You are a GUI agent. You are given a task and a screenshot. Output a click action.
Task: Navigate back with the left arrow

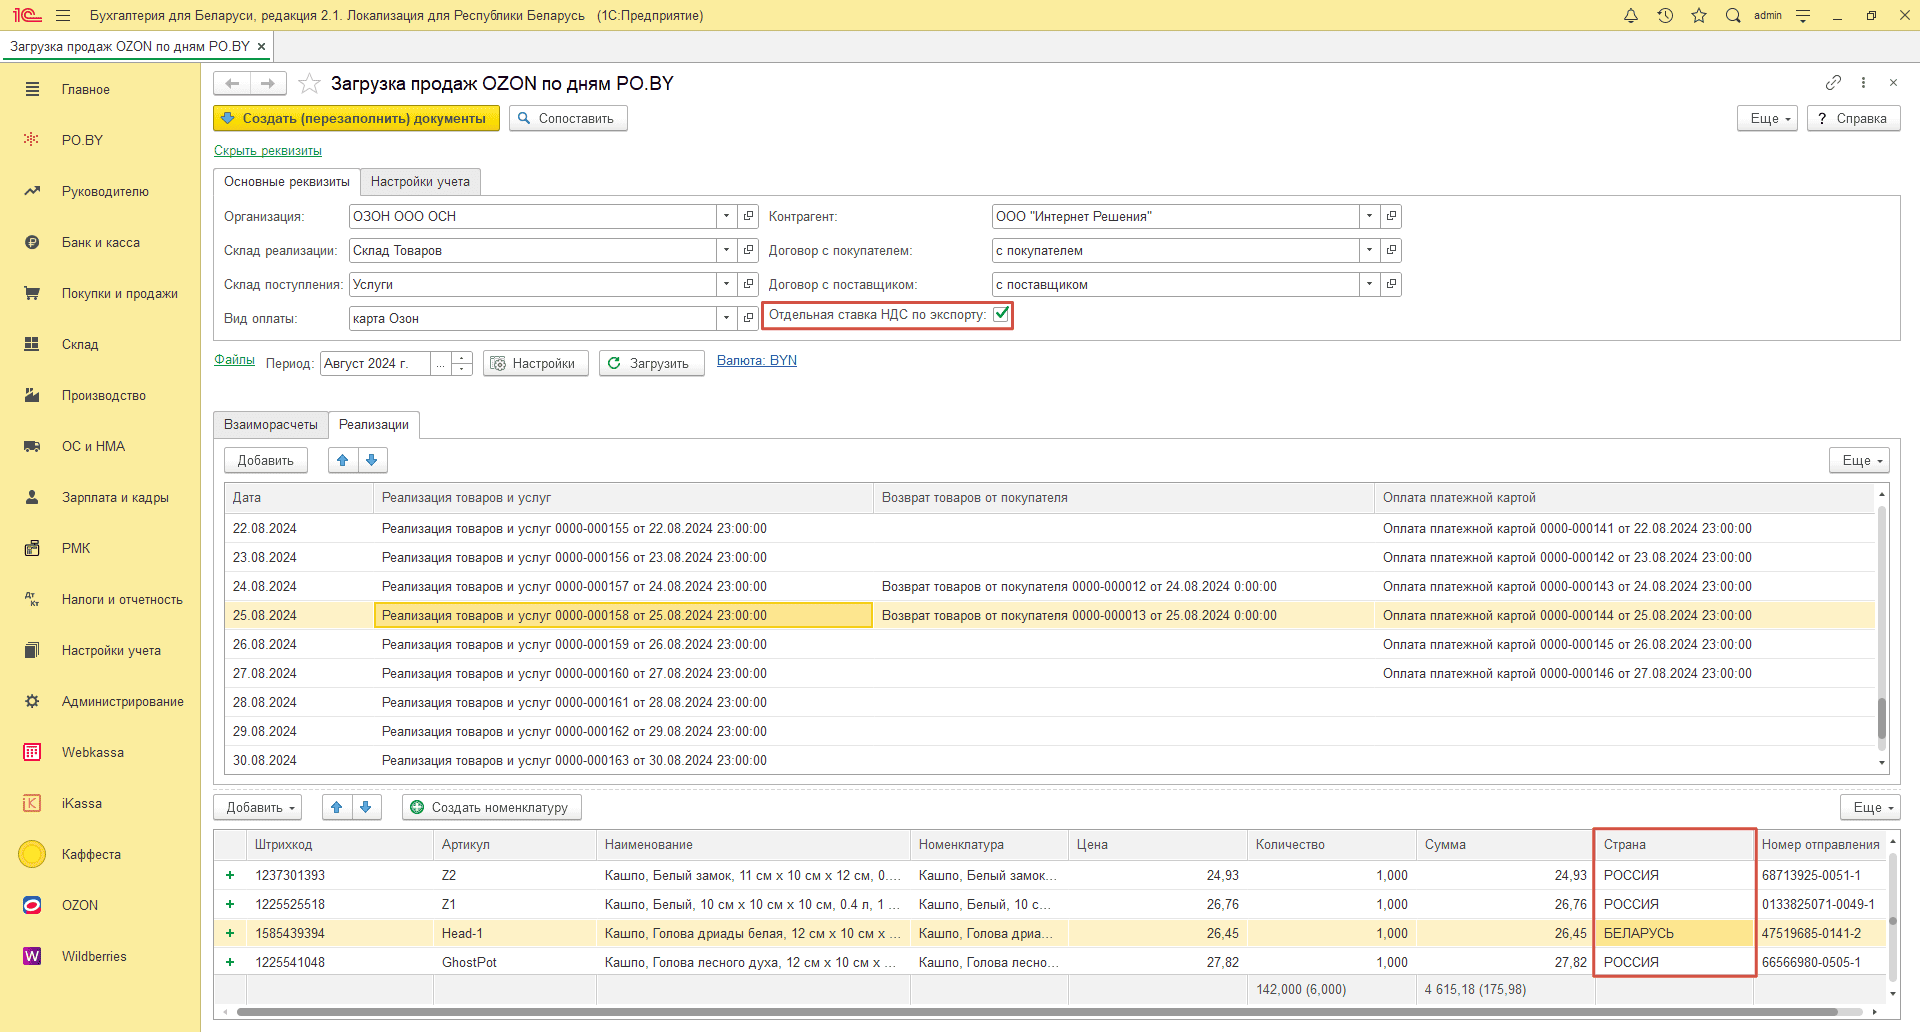(x=232, y=83)
